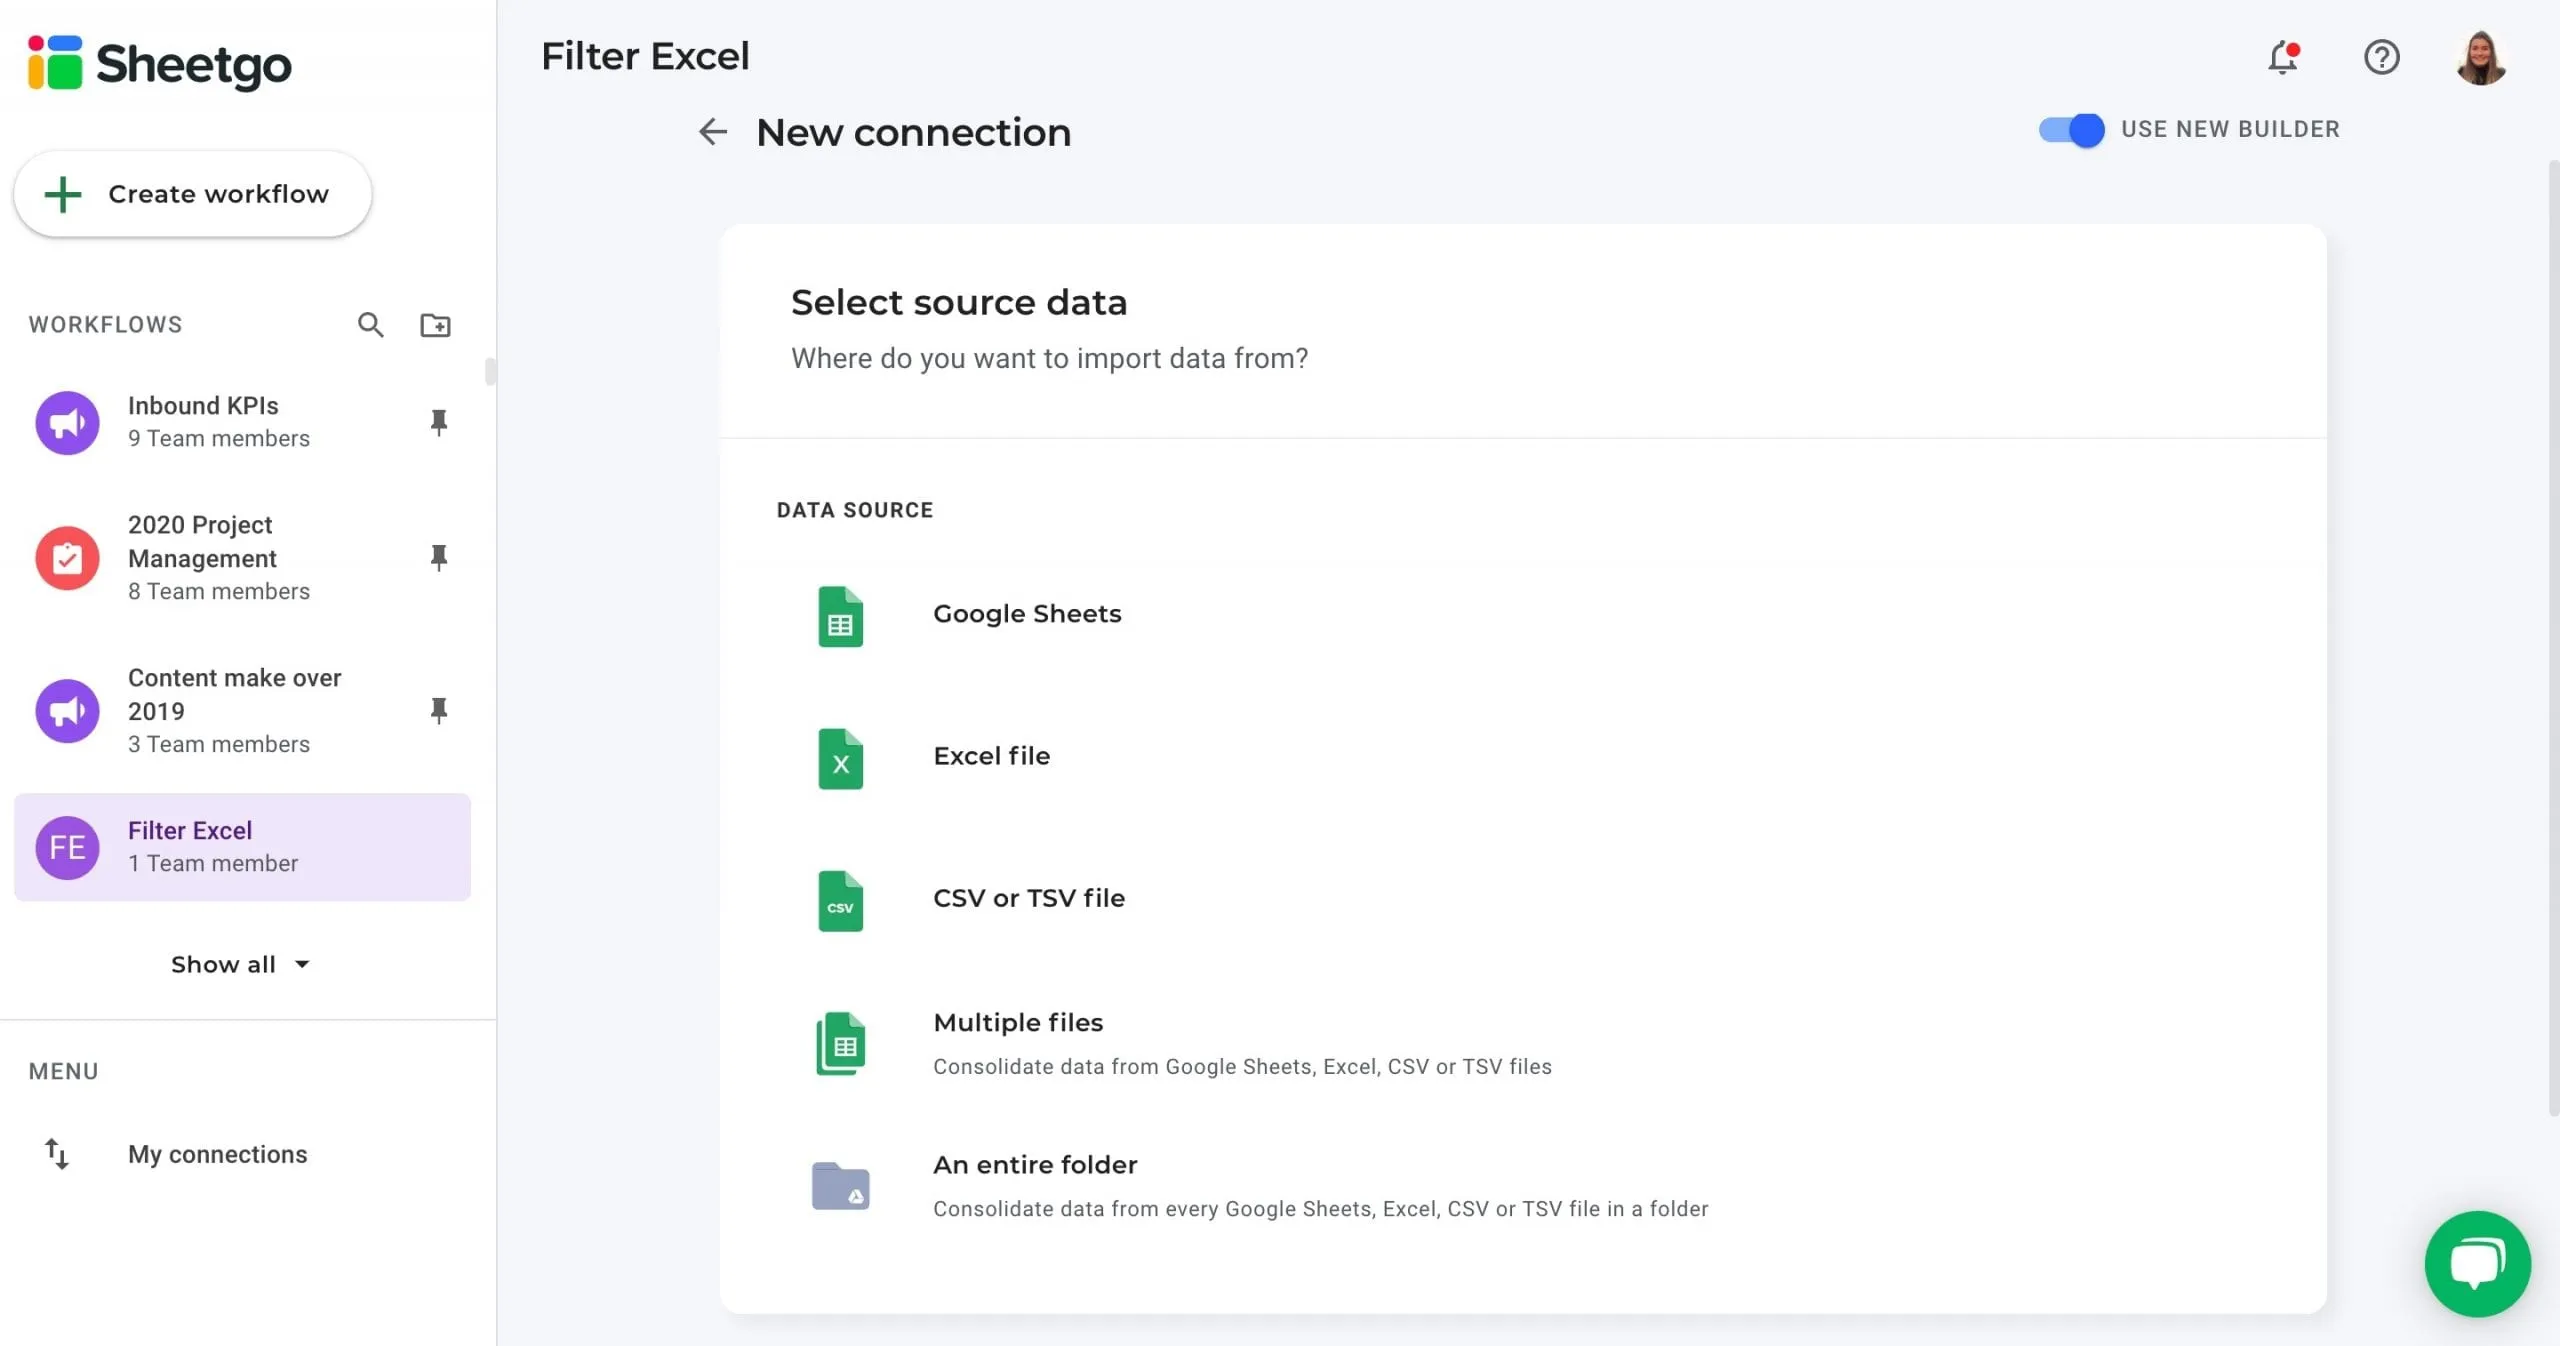Click the CSV file icon
Screen dimensions: 2560x1346
tap(840, 900)
